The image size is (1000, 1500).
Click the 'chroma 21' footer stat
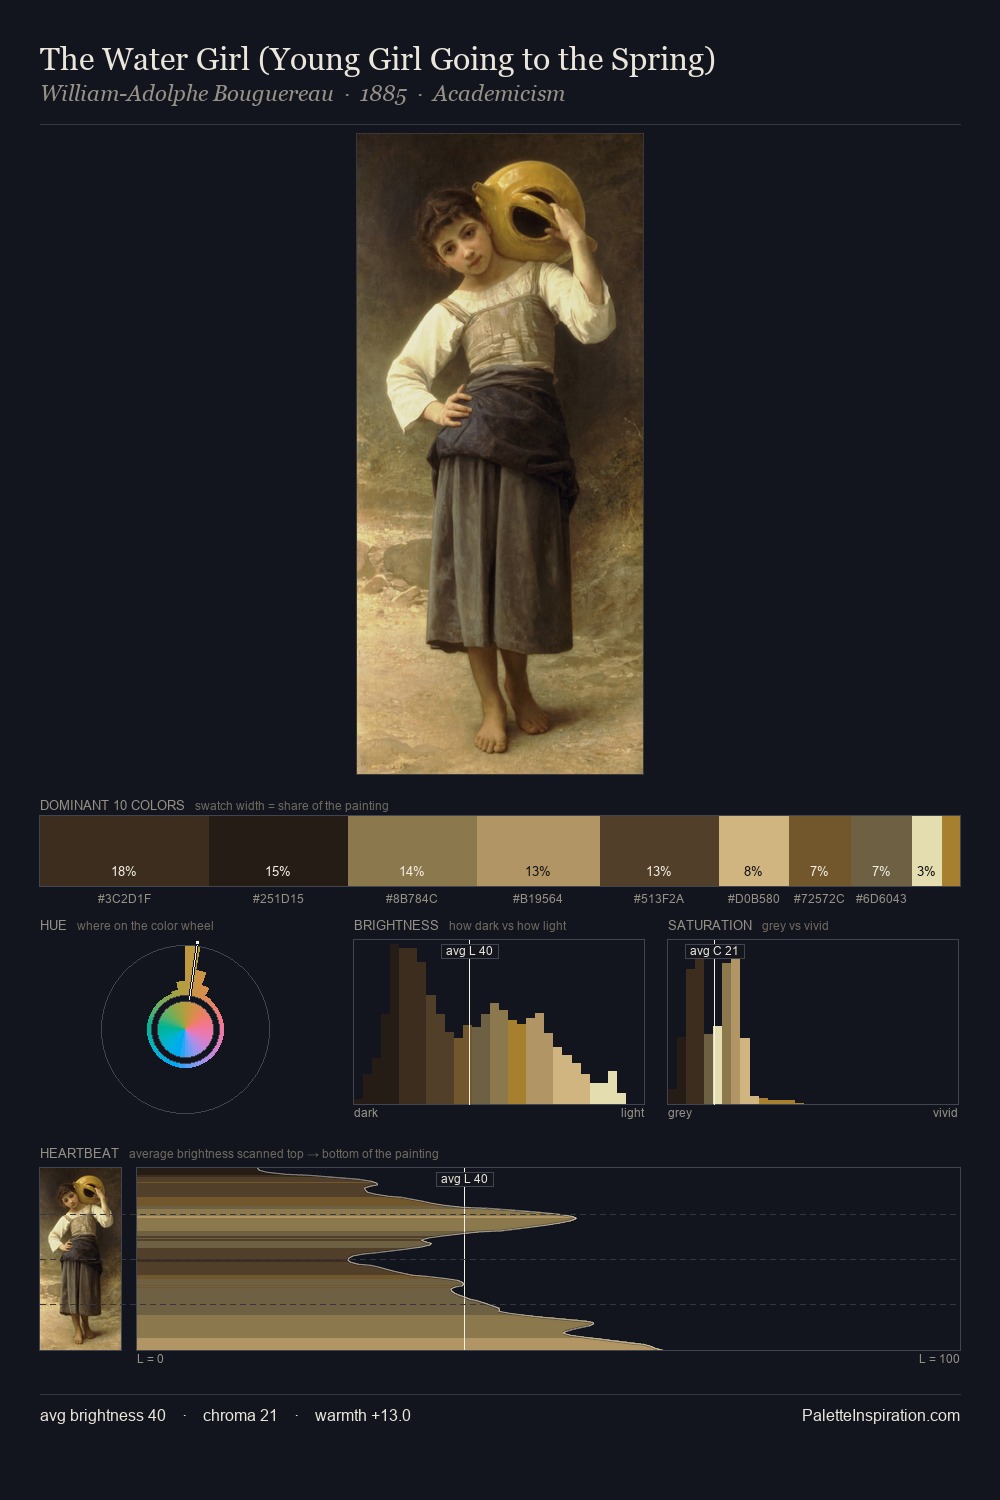[240, 1415]
